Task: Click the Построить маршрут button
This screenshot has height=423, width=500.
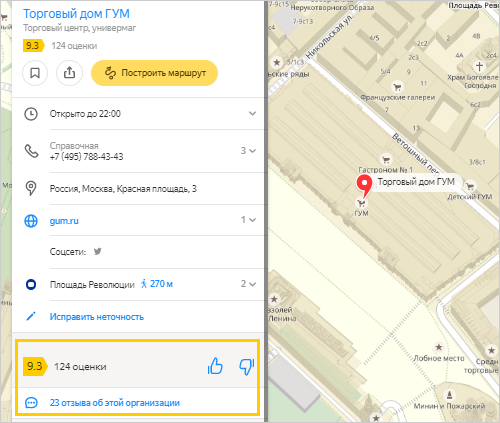Action: coord(154,73)
